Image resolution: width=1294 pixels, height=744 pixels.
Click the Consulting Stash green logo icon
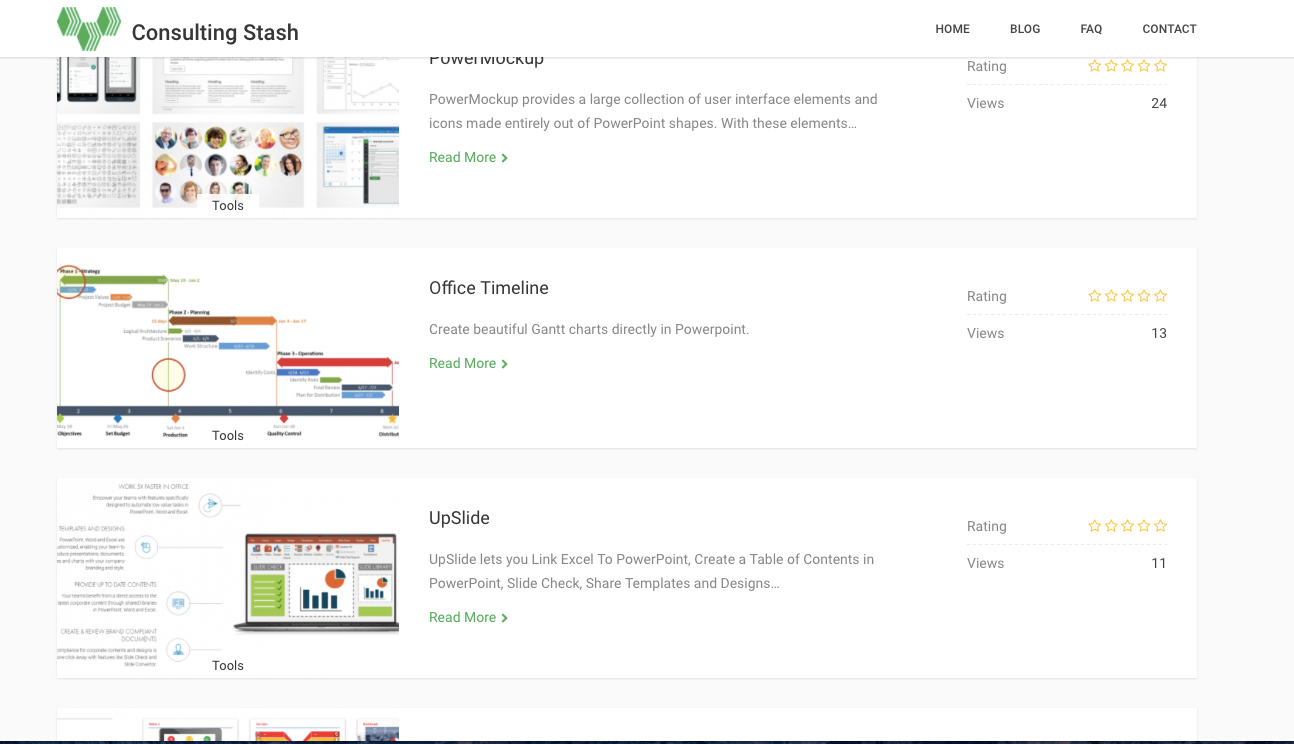[x=89, y=29]
